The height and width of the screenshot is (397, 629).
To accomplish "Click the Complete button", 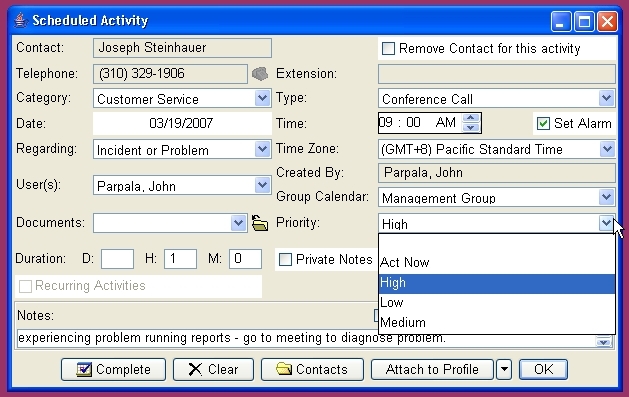I will (114, 369).
